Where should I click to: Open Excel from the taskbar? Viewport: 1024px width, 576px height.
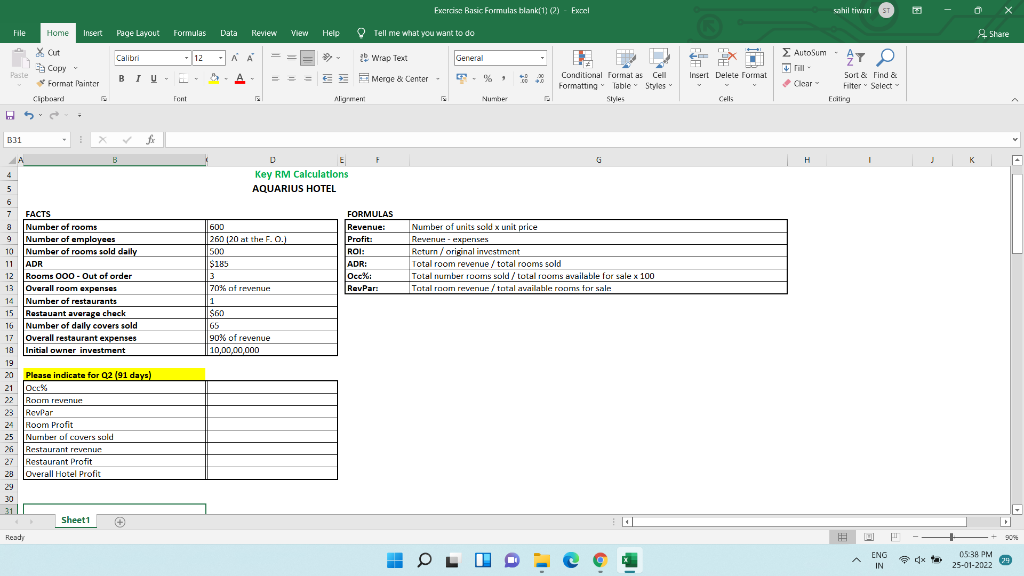coord(628,561)
